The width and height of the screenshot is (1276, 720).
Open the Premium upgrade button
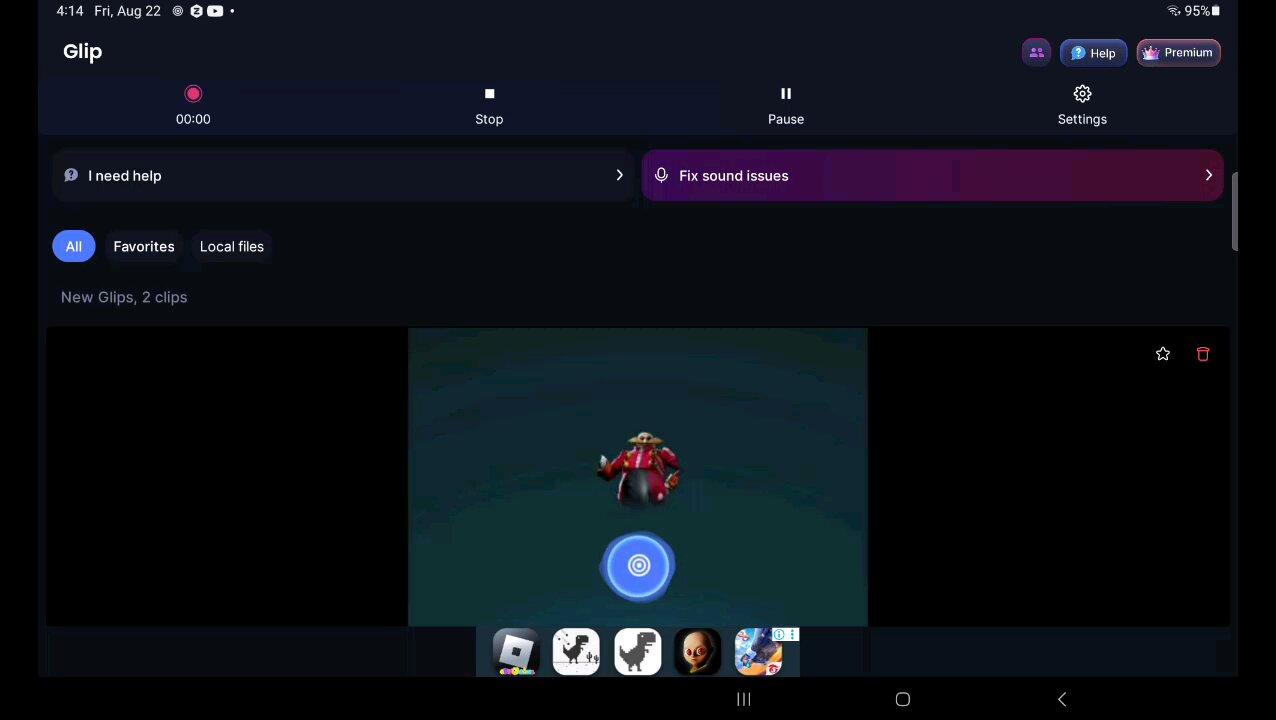[1178, 53]
